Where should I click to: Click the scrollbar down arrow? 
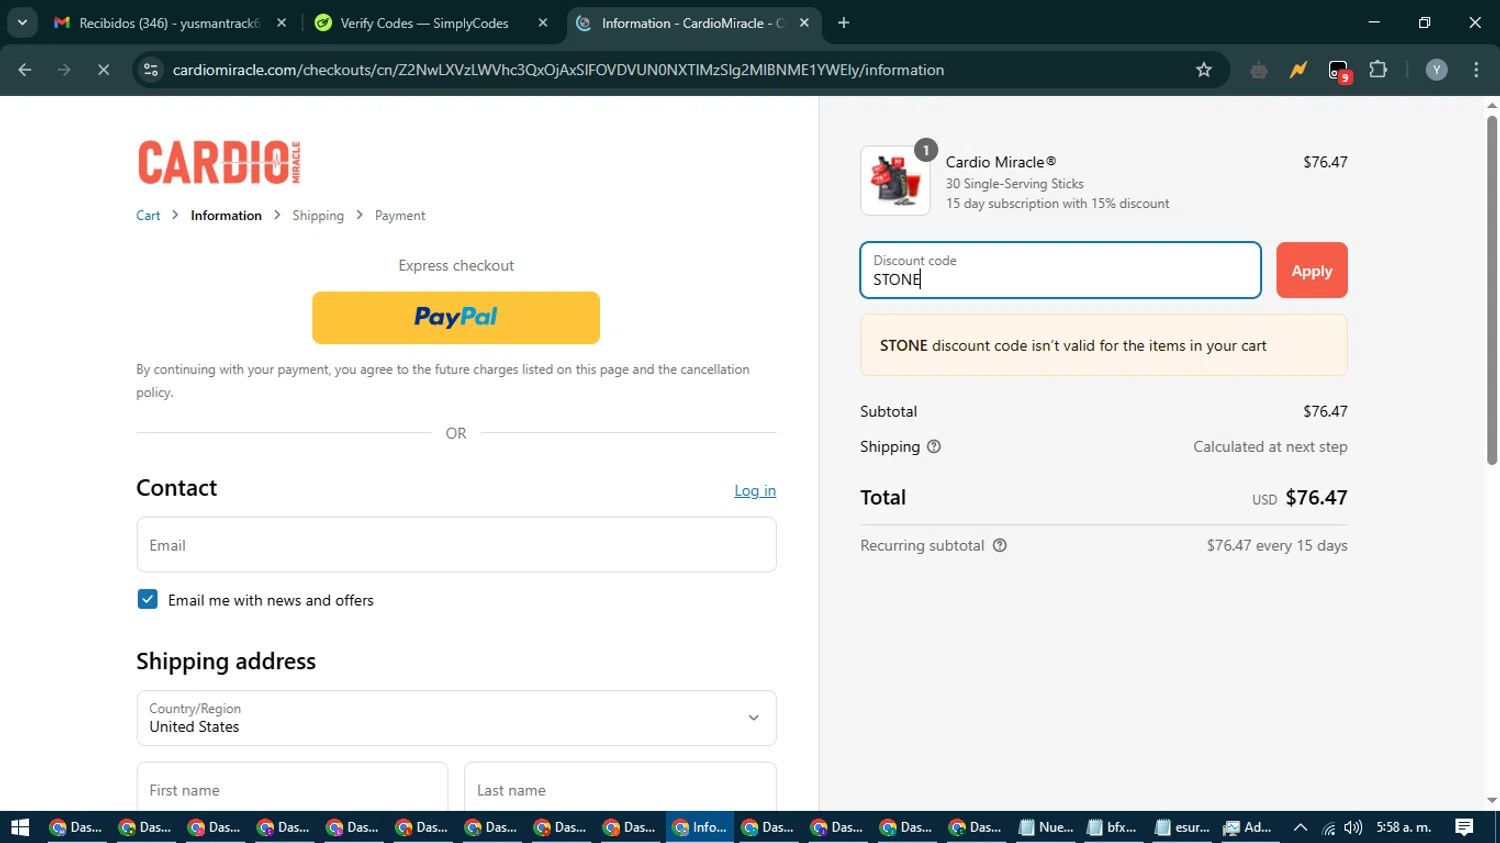click(x=1492, y=801)
